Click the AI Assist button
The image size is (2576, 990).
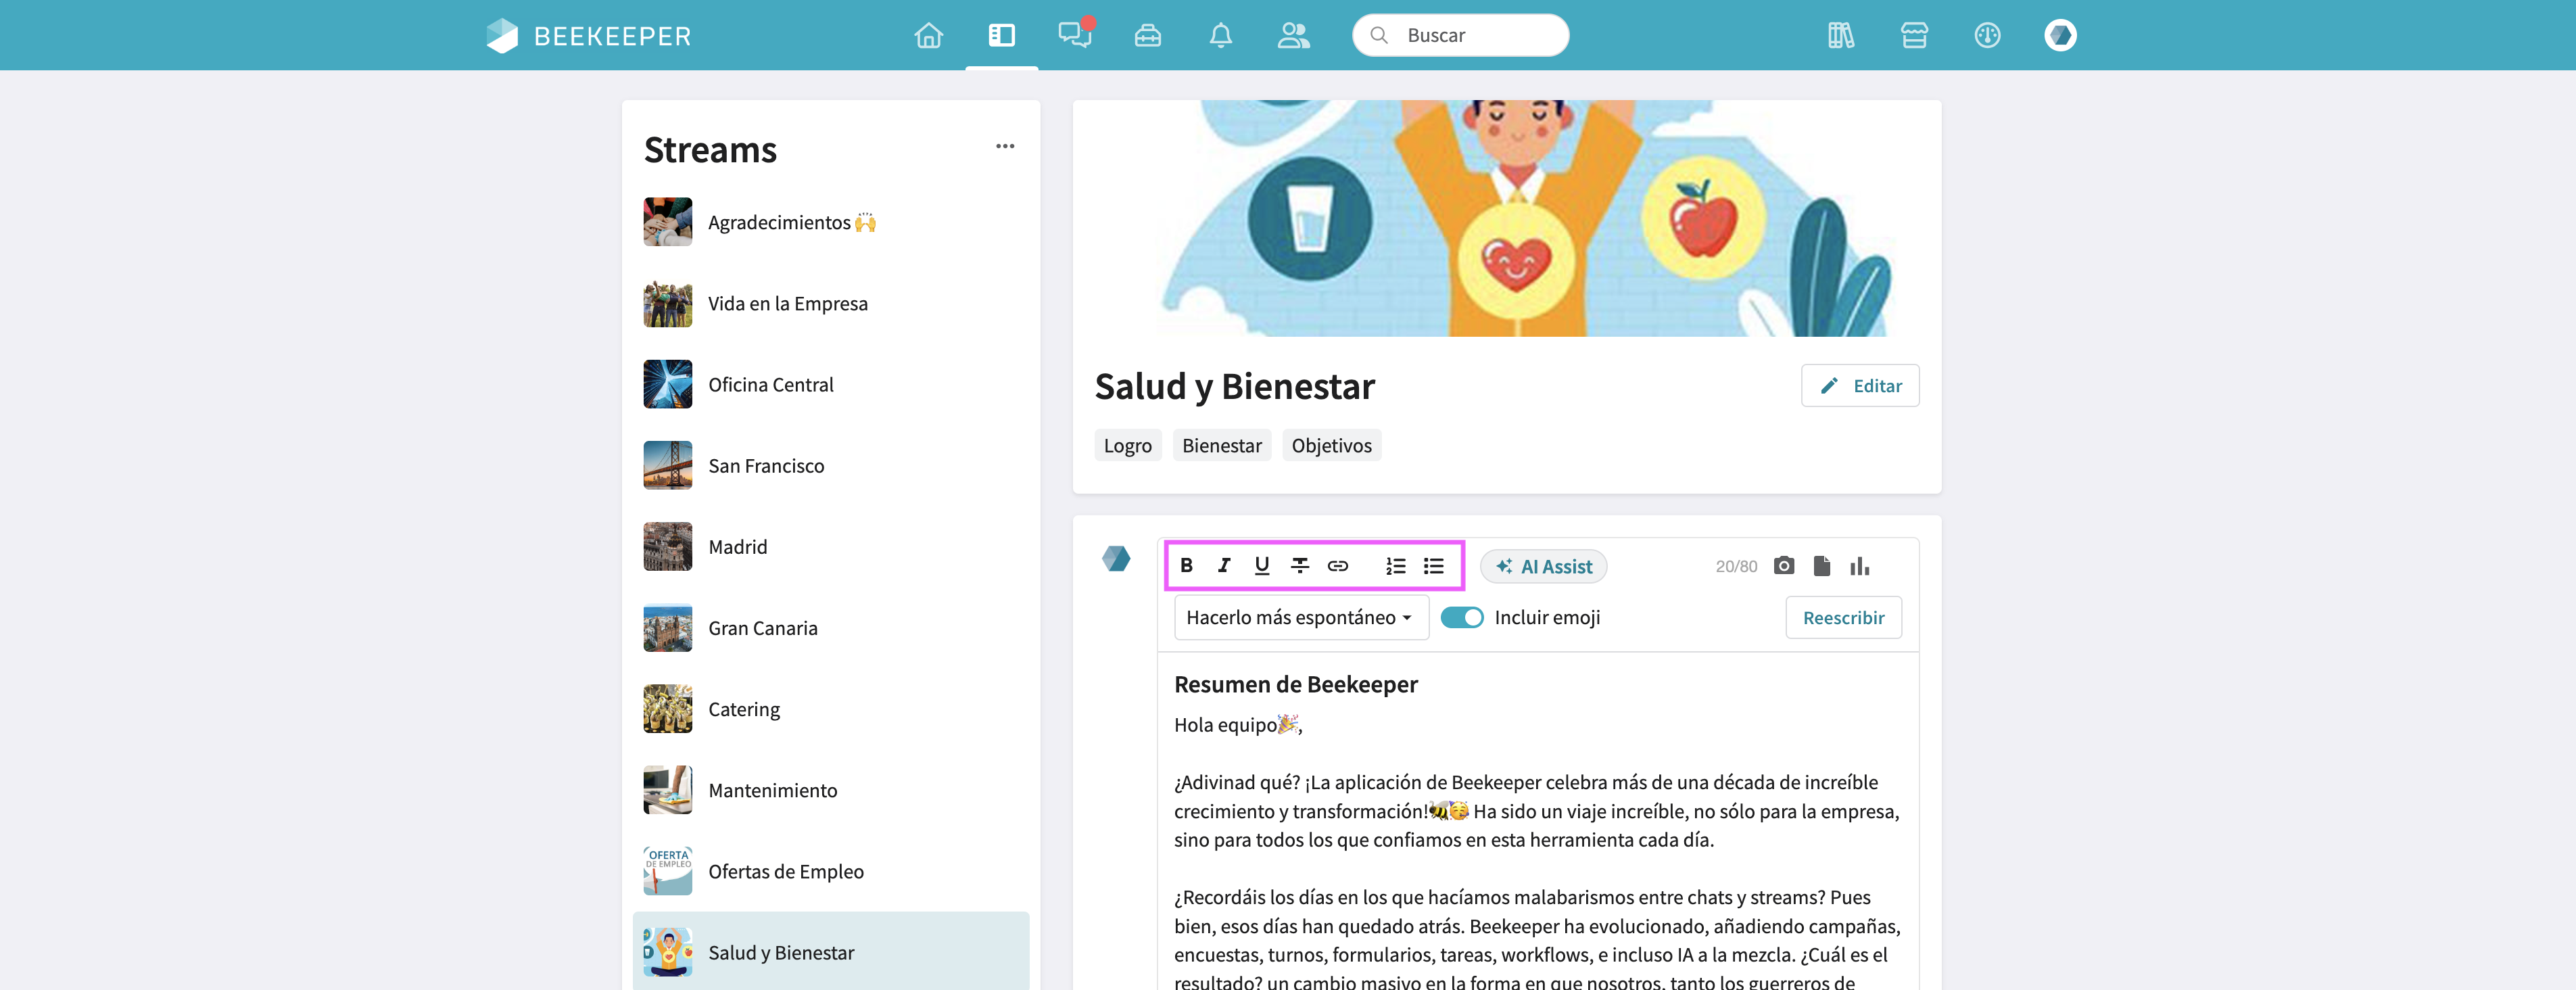point(1543,566)
